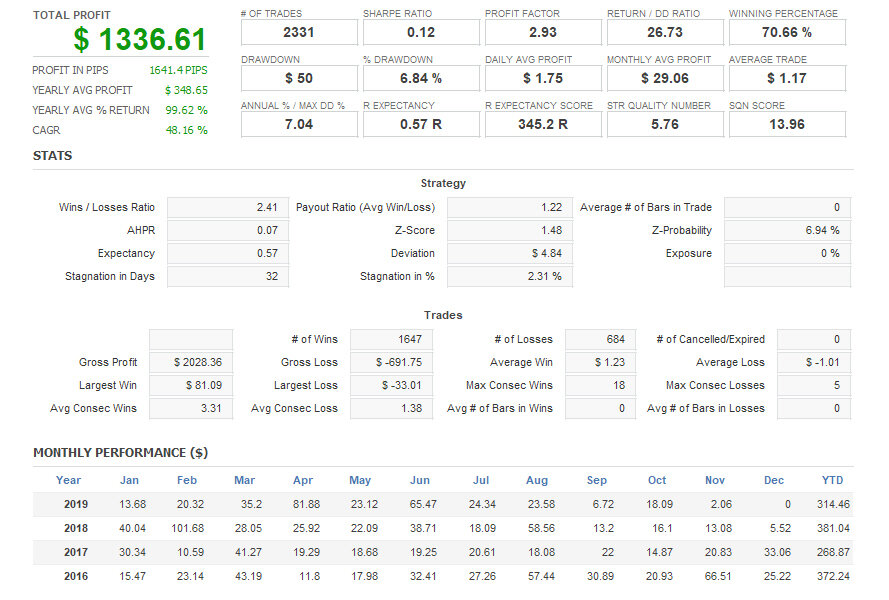Select Gross Loss field $ -691.75
The image size is (889, 600).
pyautogui.click(x=391, y=362)
